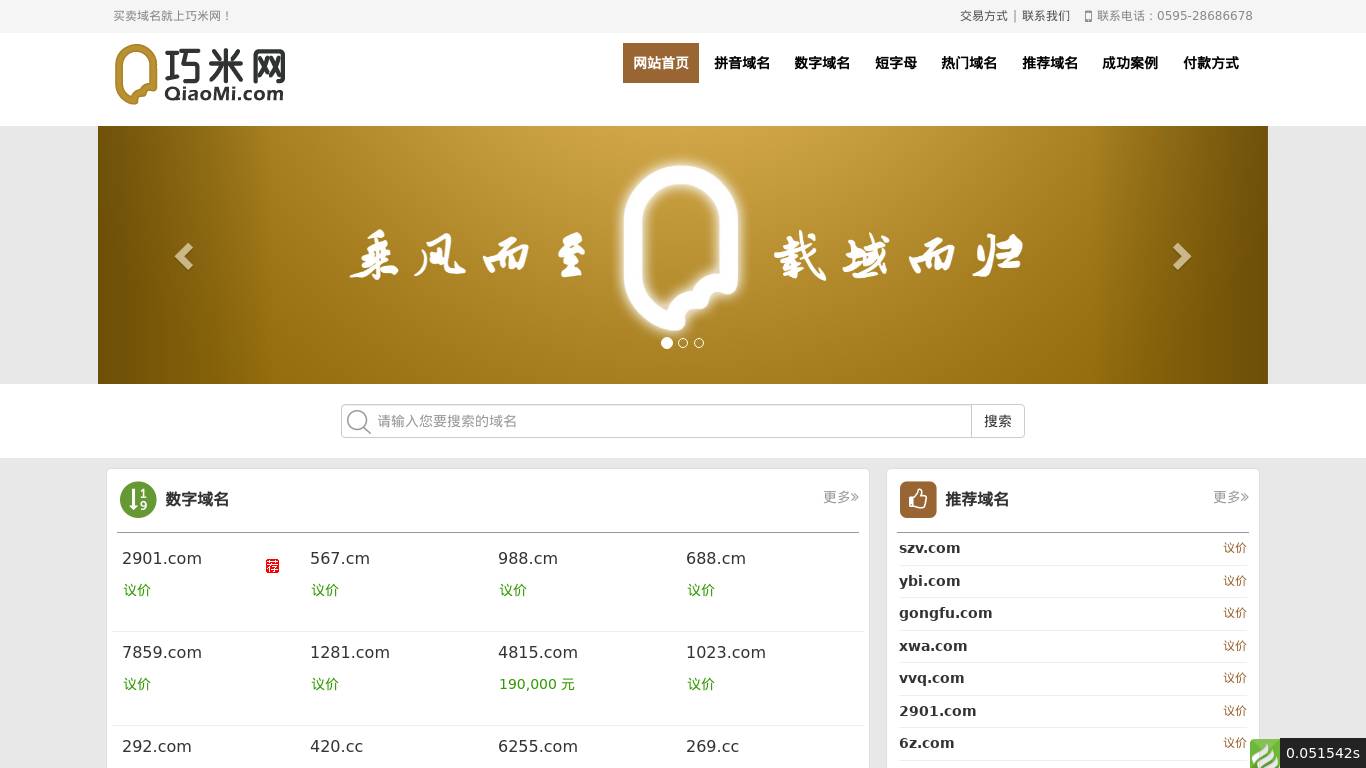Click the gold banner image
The image size is (1366, 768).
pyautogui.click(x=683, y=255)
